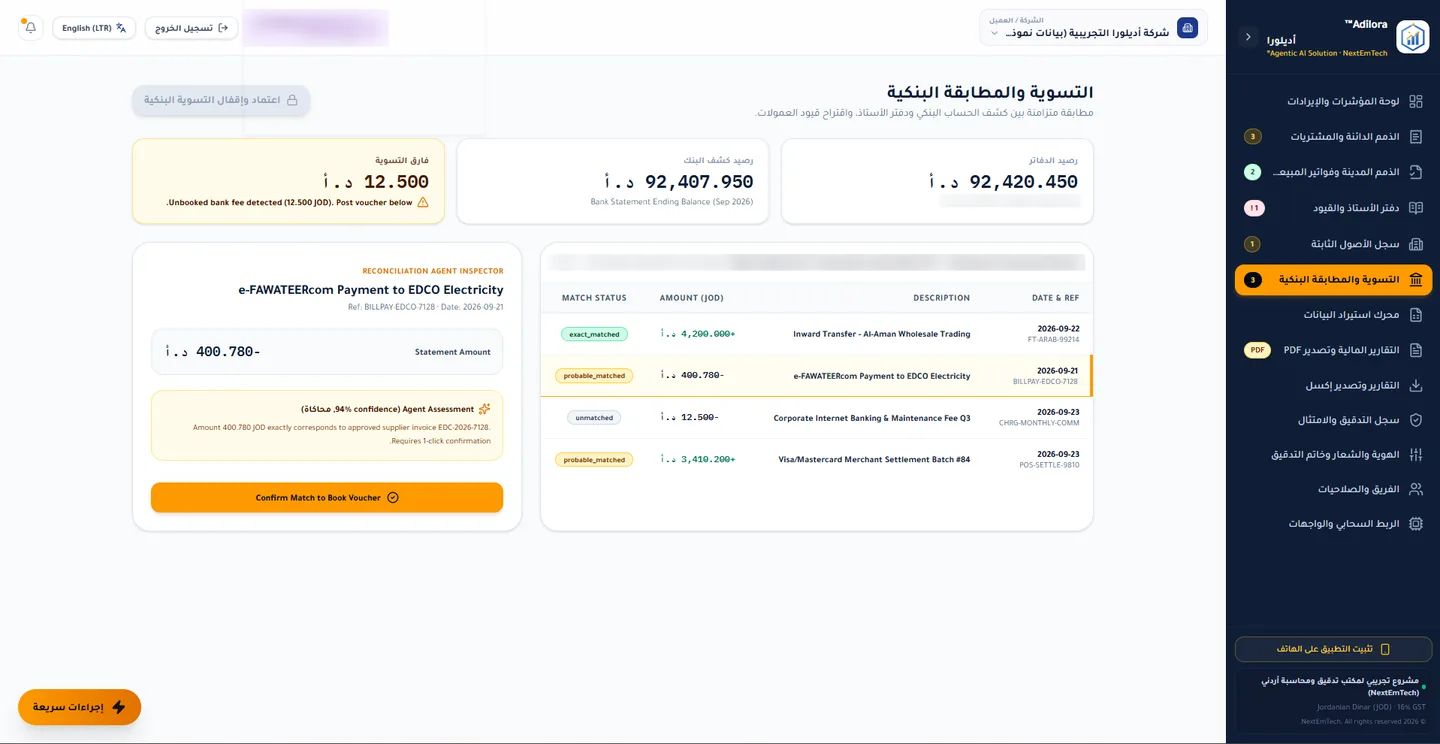Image resolution: width=1440 pixels, height=744 pixels.
Task: Click the رصيد كشف البنك balance 92,407.950
Action: tap(678, 182)
